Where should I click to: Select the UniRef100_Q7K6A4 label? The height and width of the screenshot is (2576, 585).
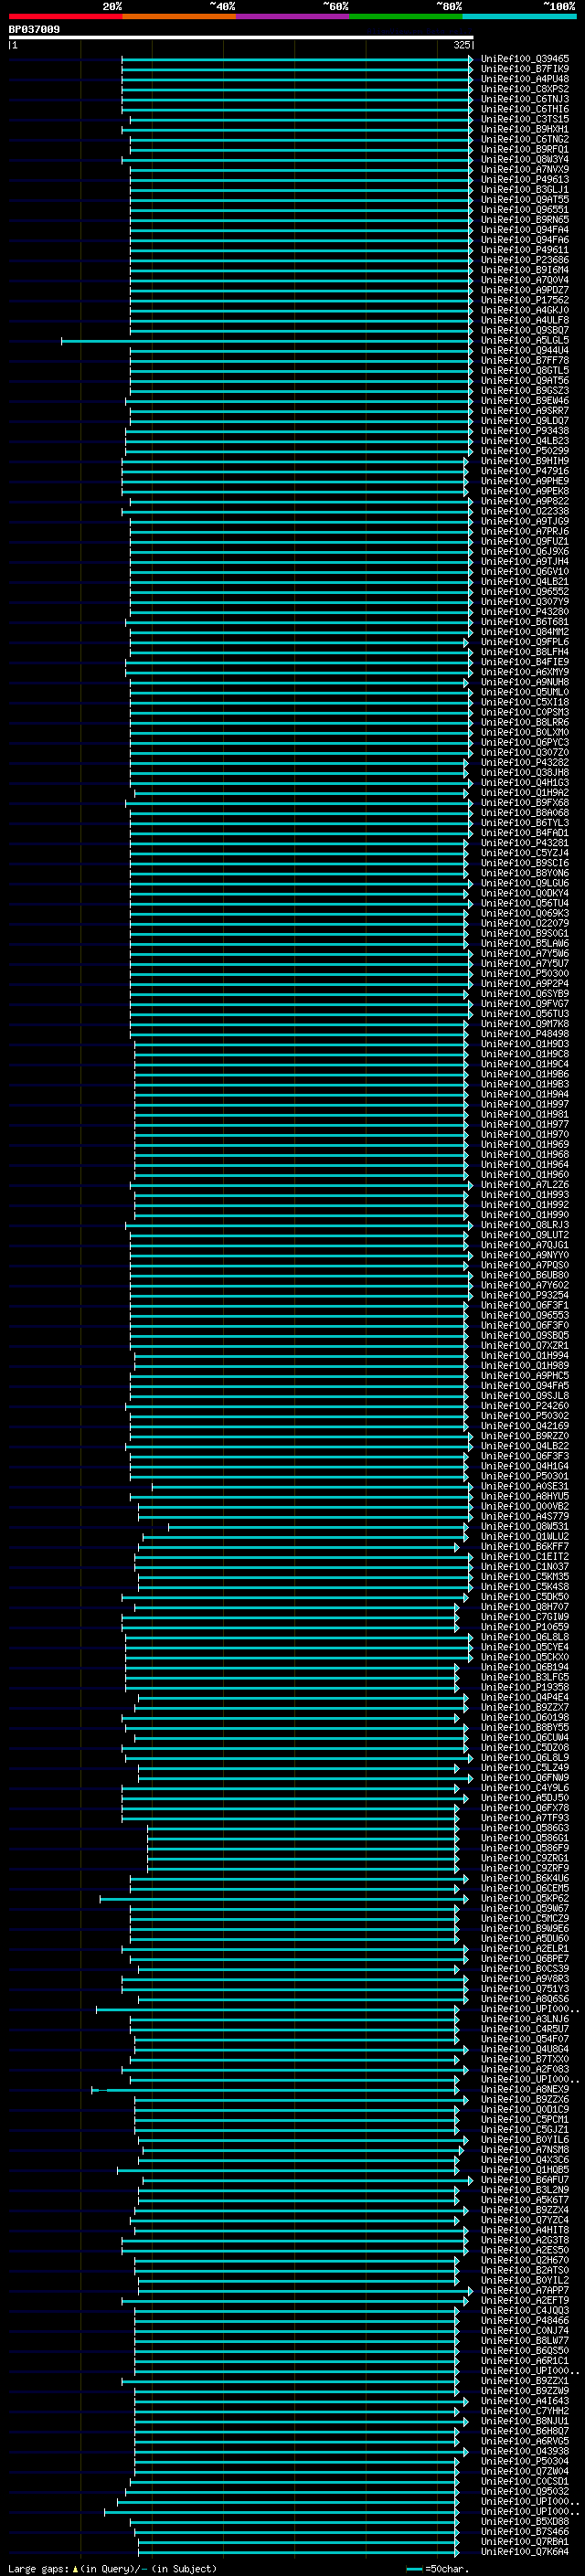click(525, 2551)
